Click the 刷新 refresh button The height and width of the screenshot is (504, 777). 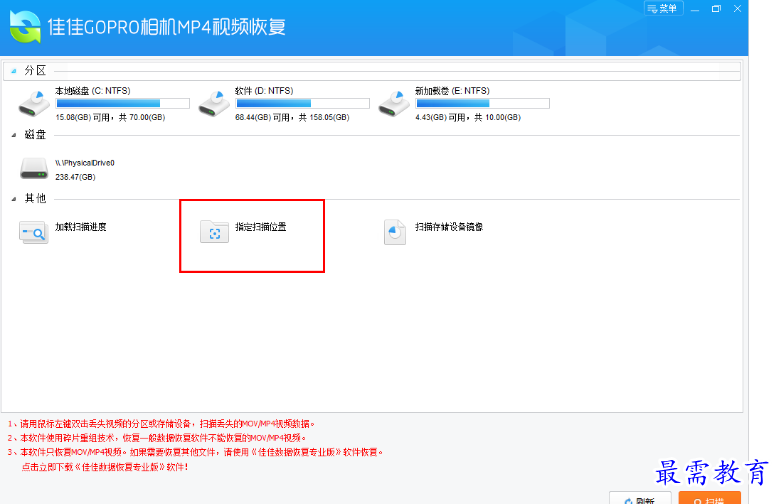pyautogui.click(x=640, y=498)
